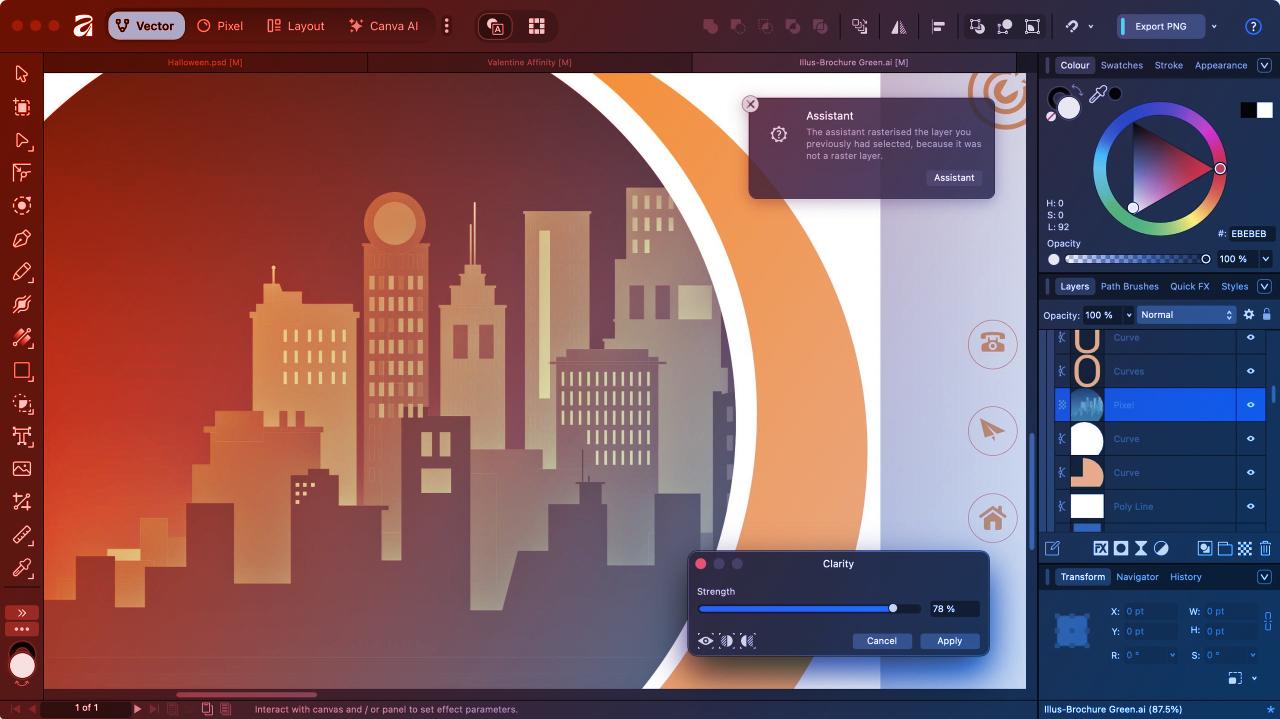Choose the Vector Brush tool
Viewport: 1280px width, 719px height.
pyautogui.click(x=20, y=304)
